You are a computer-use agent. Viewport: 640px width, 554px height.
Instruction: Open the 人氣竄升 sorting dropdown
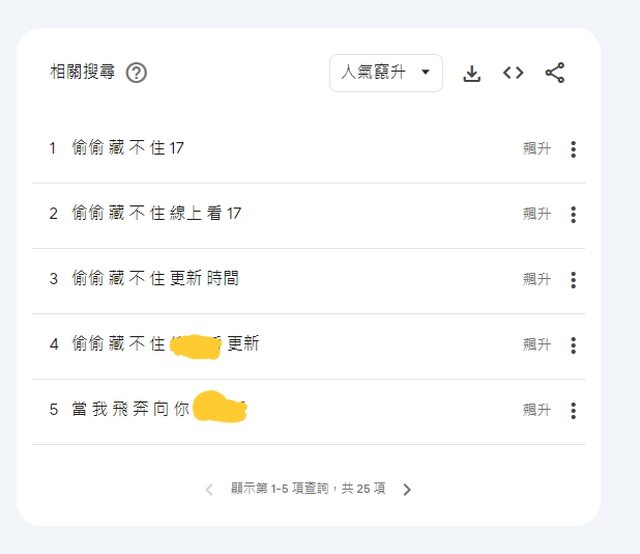(x=385, y=73)
